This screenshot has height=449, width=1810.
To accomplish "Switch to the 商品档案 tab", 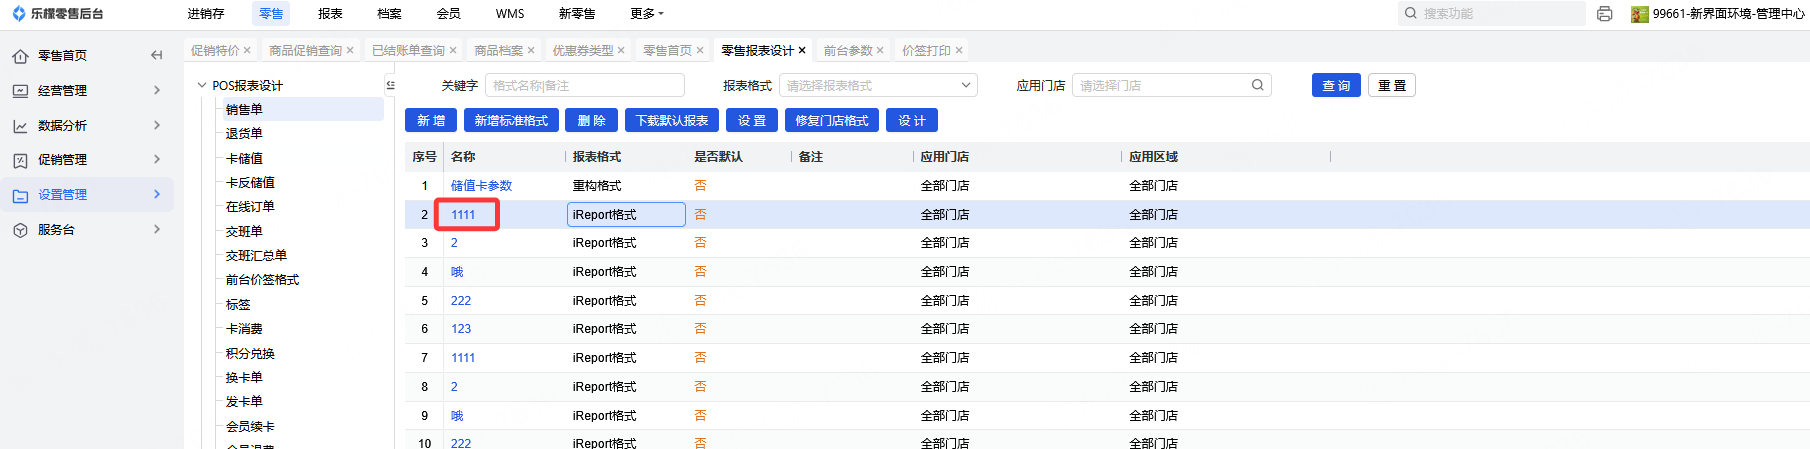I will pyautogui.click(x=498, y=50).
